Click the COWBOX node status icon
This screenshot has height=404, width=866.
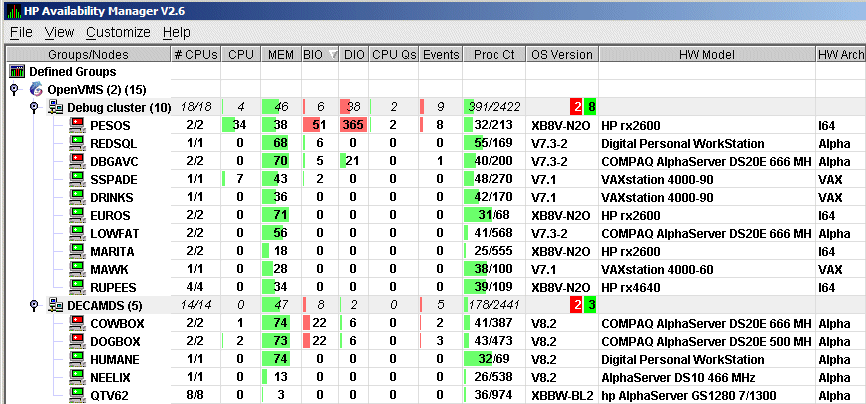pos(77,323)
